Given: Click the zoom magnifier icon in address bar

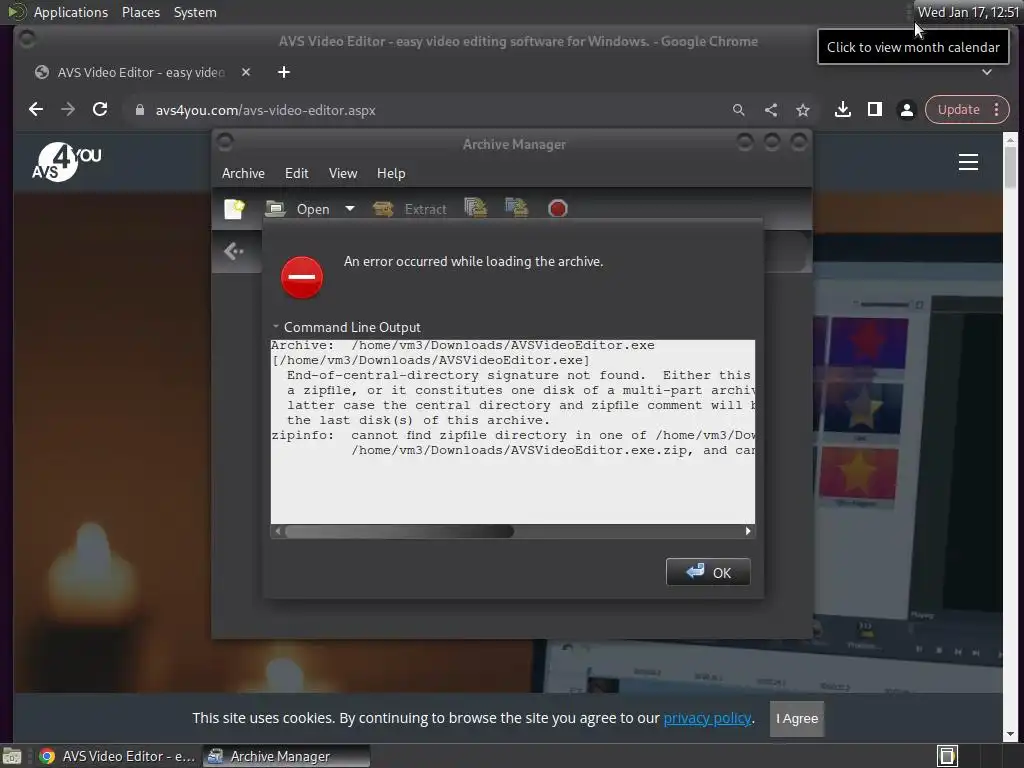Looking at the screenshot, I should [739, 110].
